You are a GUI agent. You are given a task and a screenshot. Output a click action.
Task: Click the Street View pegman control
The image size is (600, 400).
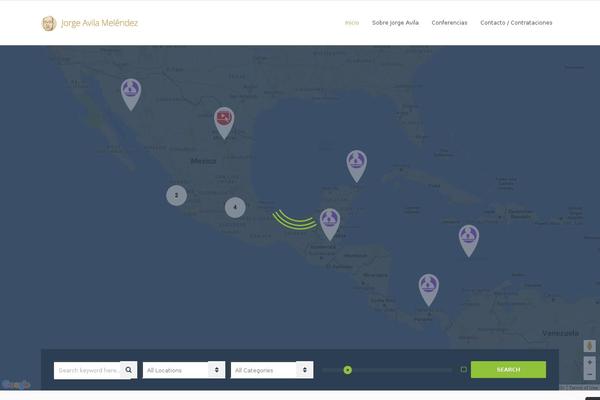[589, 346]
